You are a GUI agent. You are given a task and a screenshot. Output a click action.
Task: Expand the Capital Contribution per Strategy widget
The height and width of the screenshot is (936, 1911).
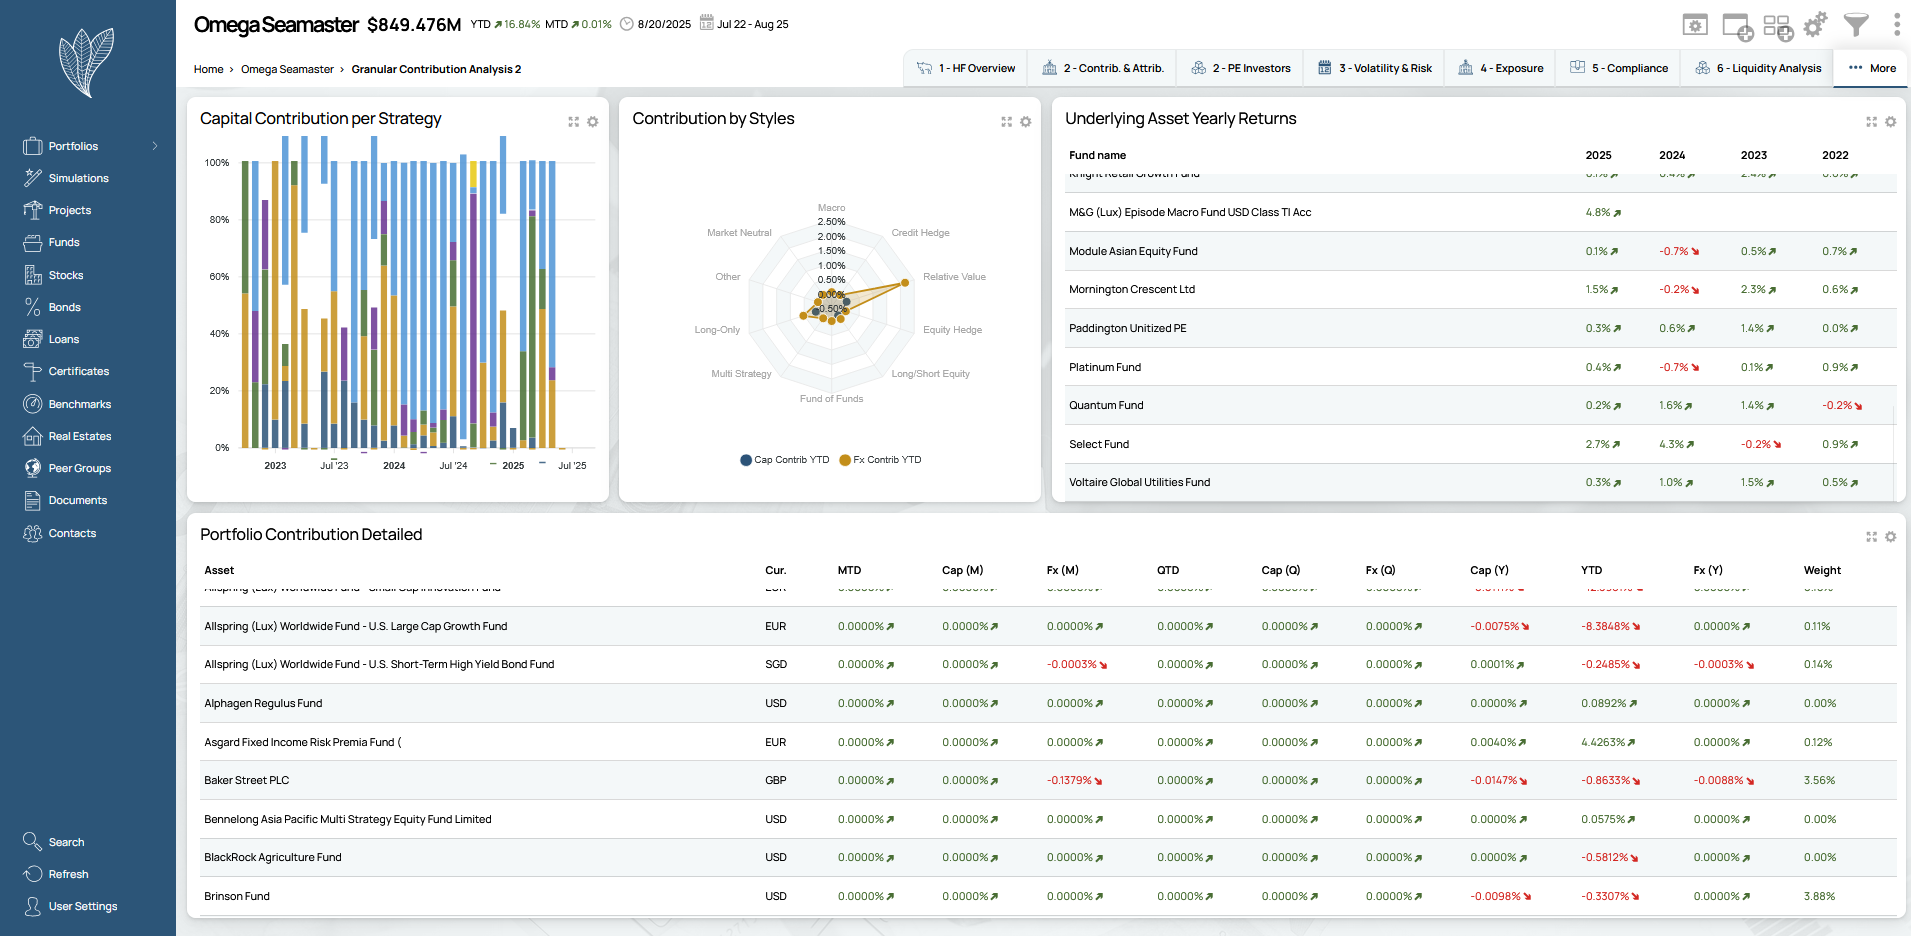tap(574, 122)
